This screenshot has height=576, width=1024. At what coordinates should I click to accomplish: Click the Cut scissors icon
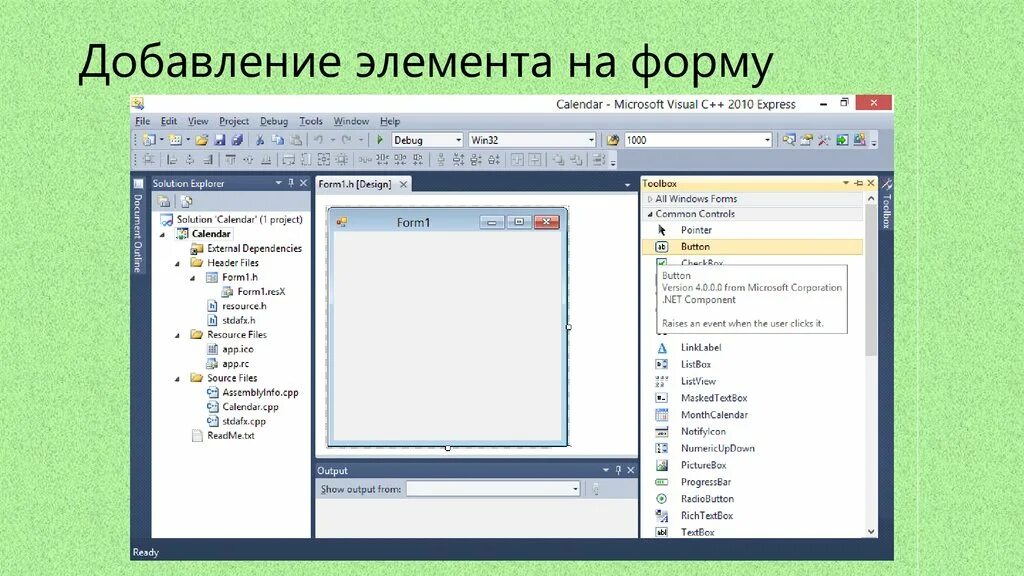pyautogui.click(x=259, y=140)
